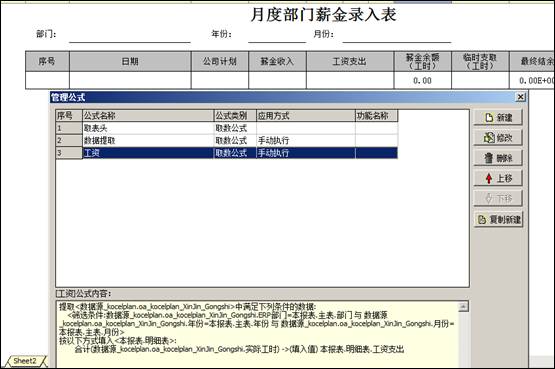555x369 pixels.
Task: Select the 取表头 formula row
Action: click(x=227, y=128)
